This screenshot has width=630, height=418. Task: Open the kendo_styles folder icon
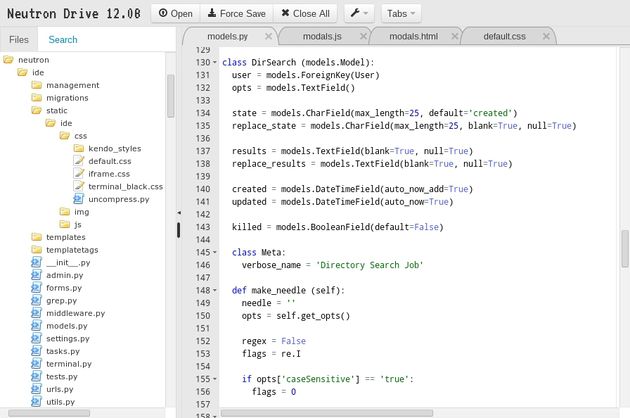tap(79, 149)
